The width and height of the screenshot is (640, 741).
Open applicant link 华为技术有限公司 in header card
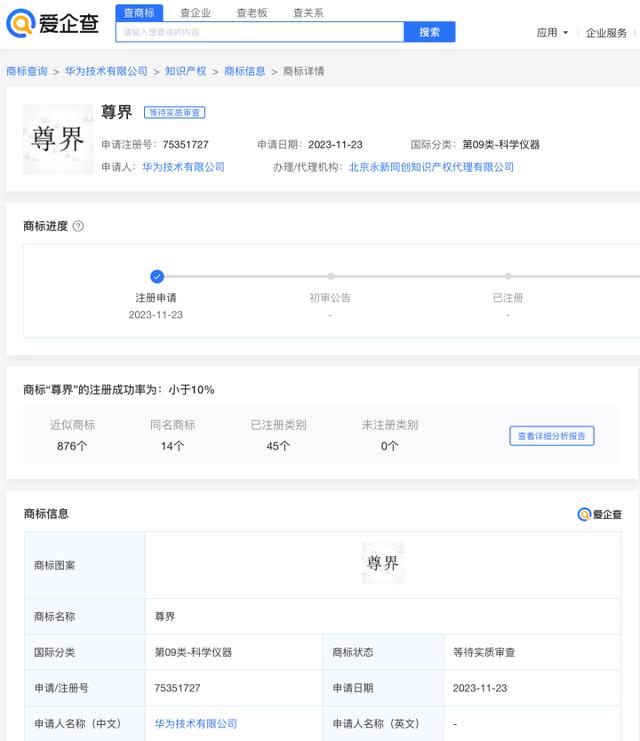(183, 167)
